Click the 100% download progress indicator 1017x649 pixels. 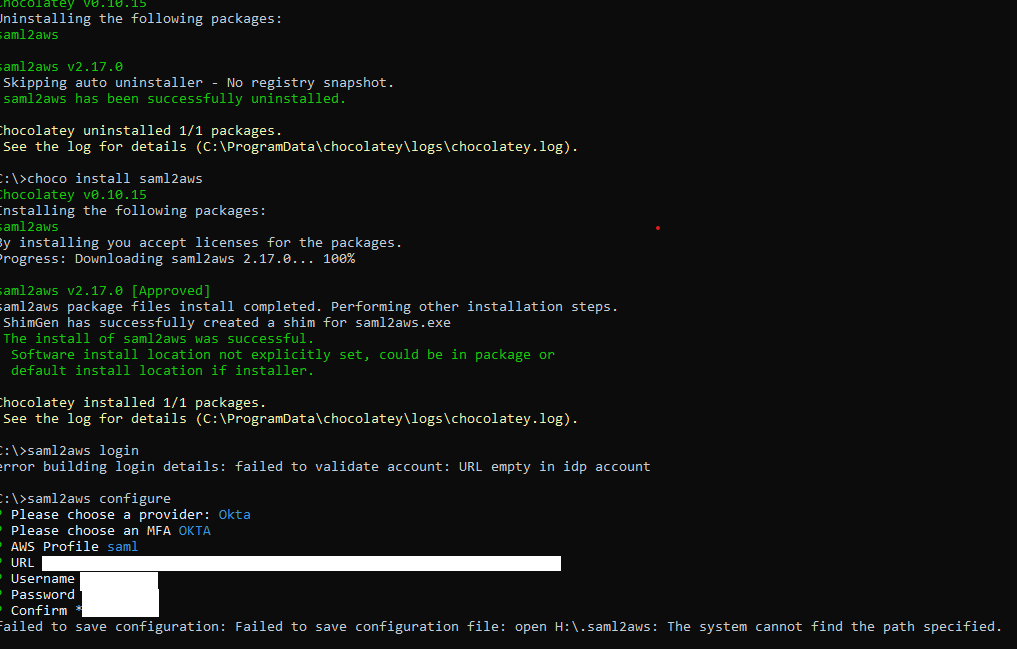pos(342,258)
